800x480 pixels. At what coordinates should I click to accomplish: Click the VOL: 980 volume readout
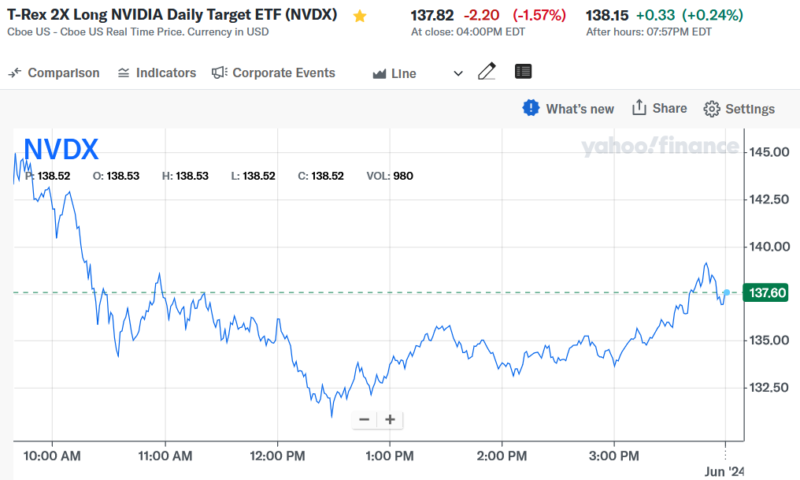tap(389, 176)
